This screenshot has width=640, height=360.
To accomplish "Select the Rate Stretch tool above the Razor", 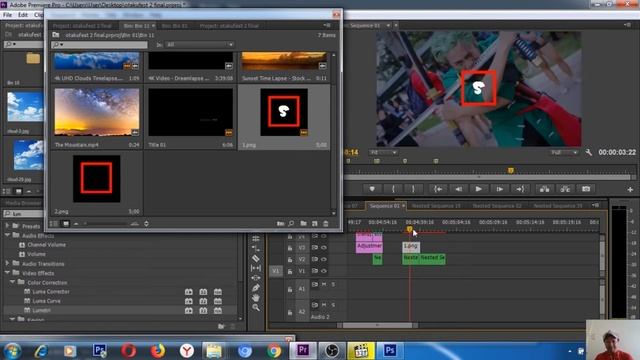I will click(256, 248).
